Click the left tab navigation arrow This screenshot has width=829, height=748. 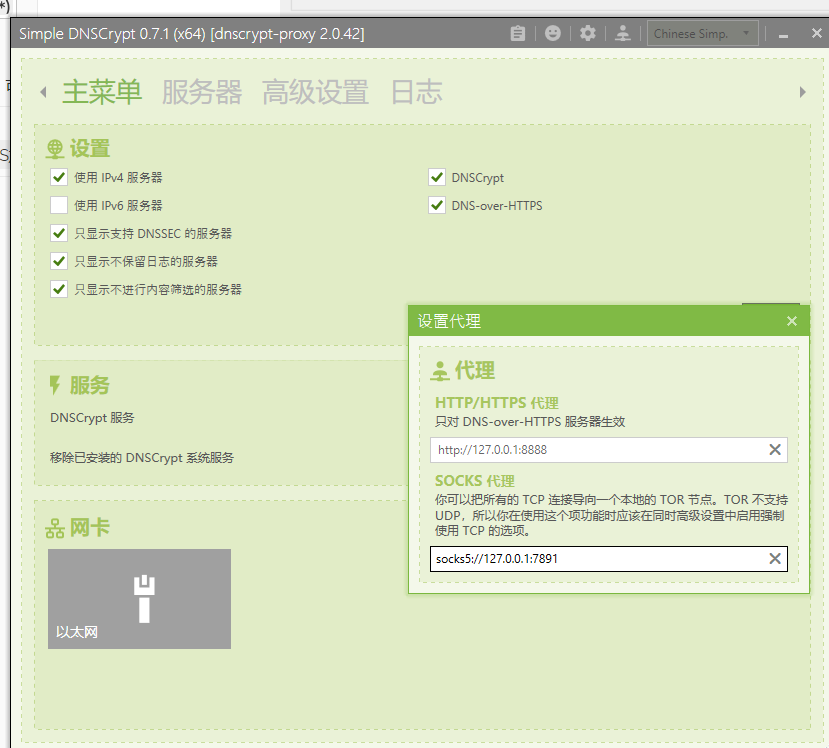pos(43,92)
